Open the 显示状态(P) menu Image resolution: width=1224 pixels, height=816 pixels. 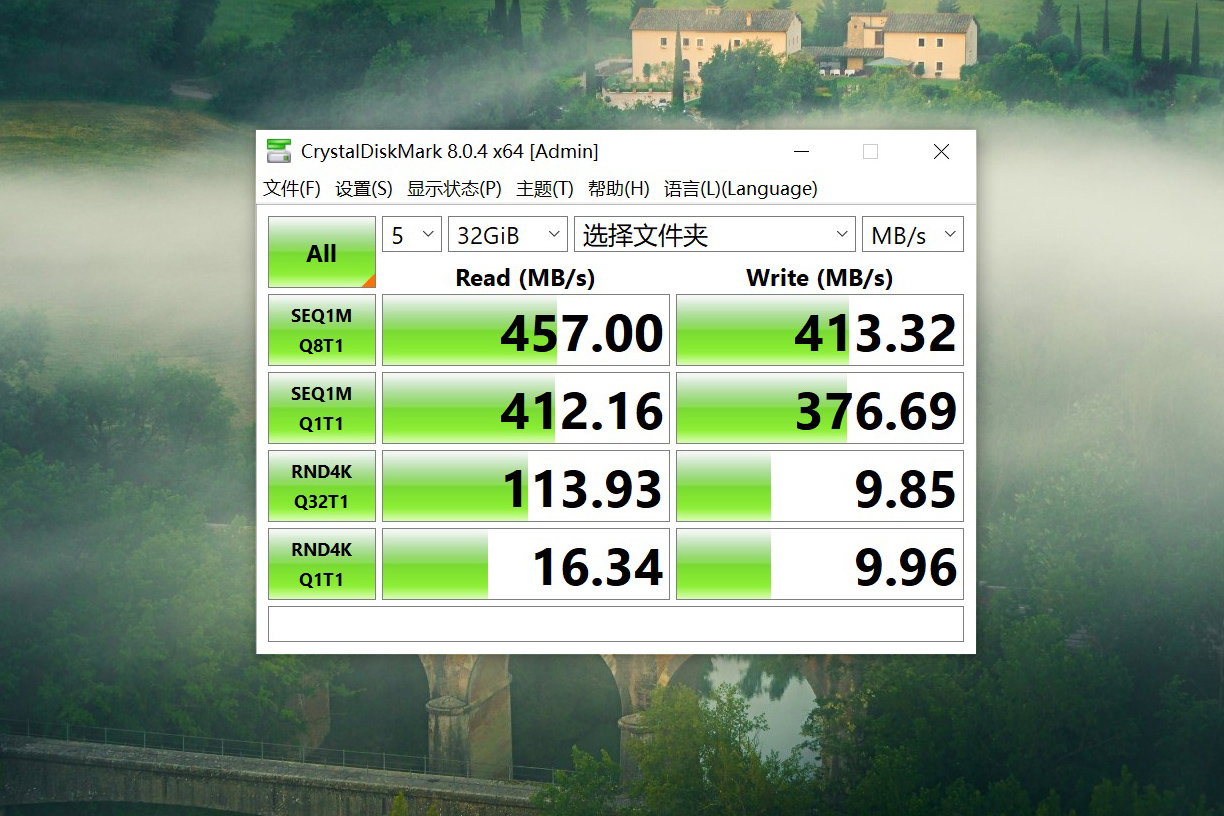454,188
